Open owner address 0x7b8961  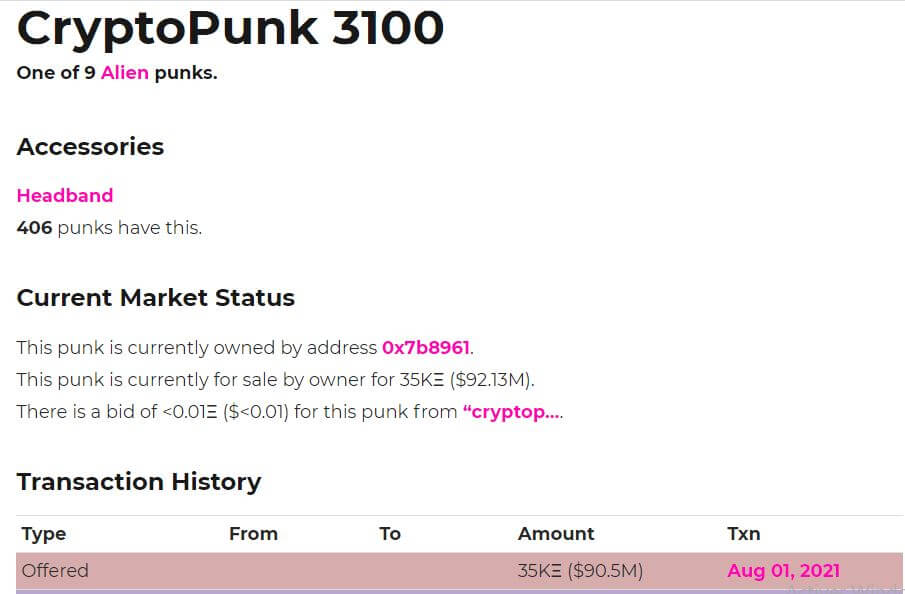(x=424, y=347)
